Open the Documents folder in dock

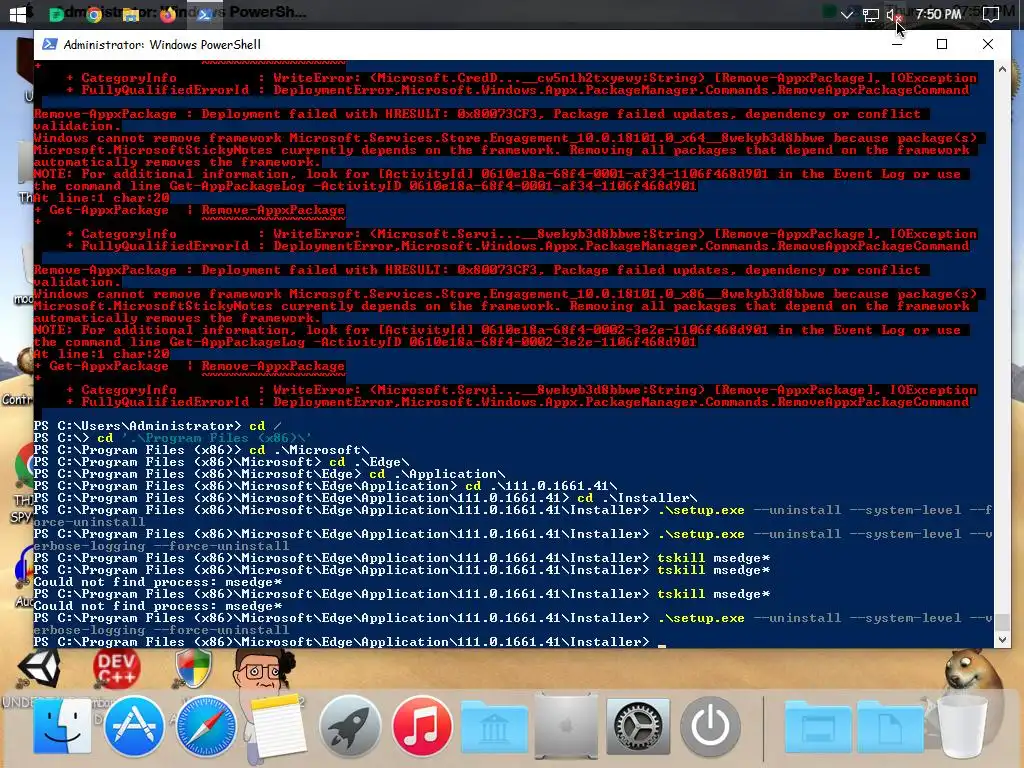coord(890,728)
